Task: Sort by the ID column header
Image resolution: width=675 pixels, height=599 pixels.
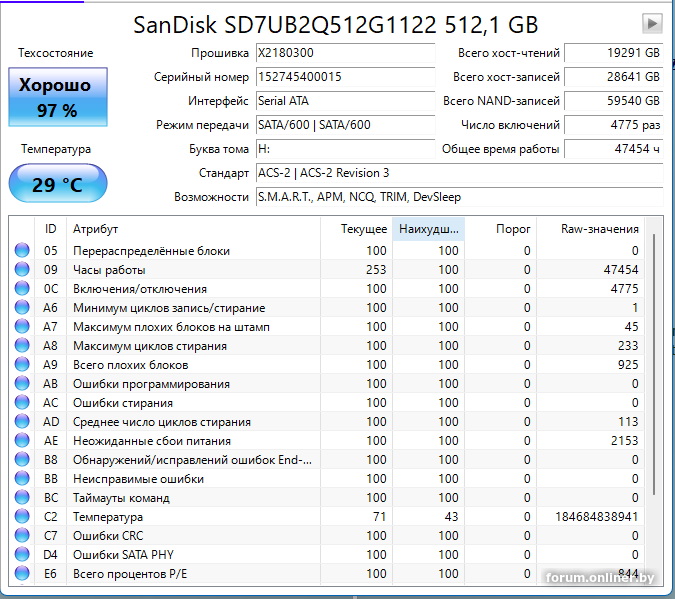Action: click(50, 229)
